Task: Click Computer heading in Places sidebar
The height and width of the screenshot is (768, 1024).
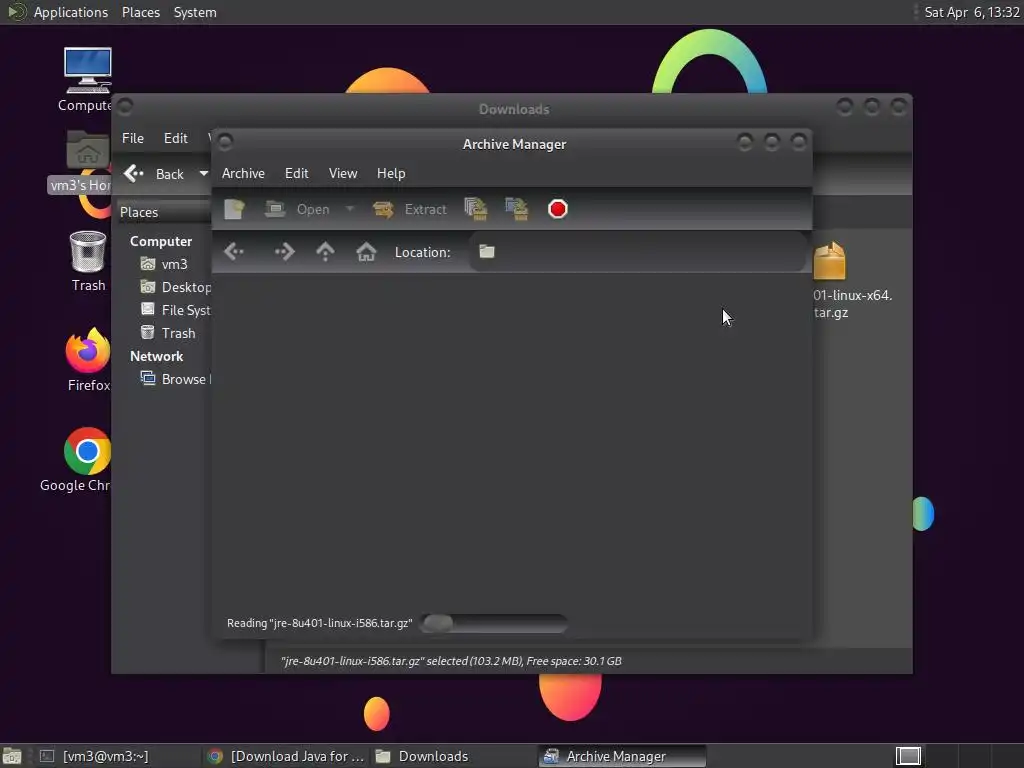Action: click(161, 241)
